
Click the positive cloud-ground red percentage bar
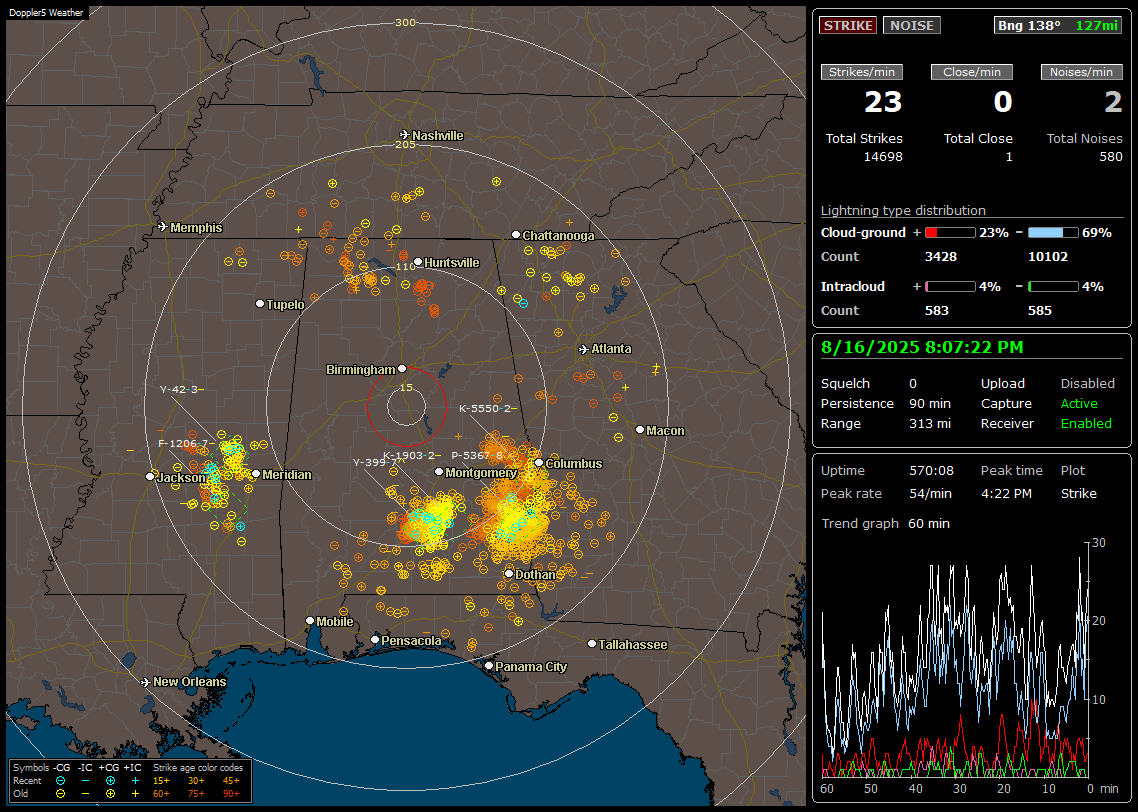950,232
